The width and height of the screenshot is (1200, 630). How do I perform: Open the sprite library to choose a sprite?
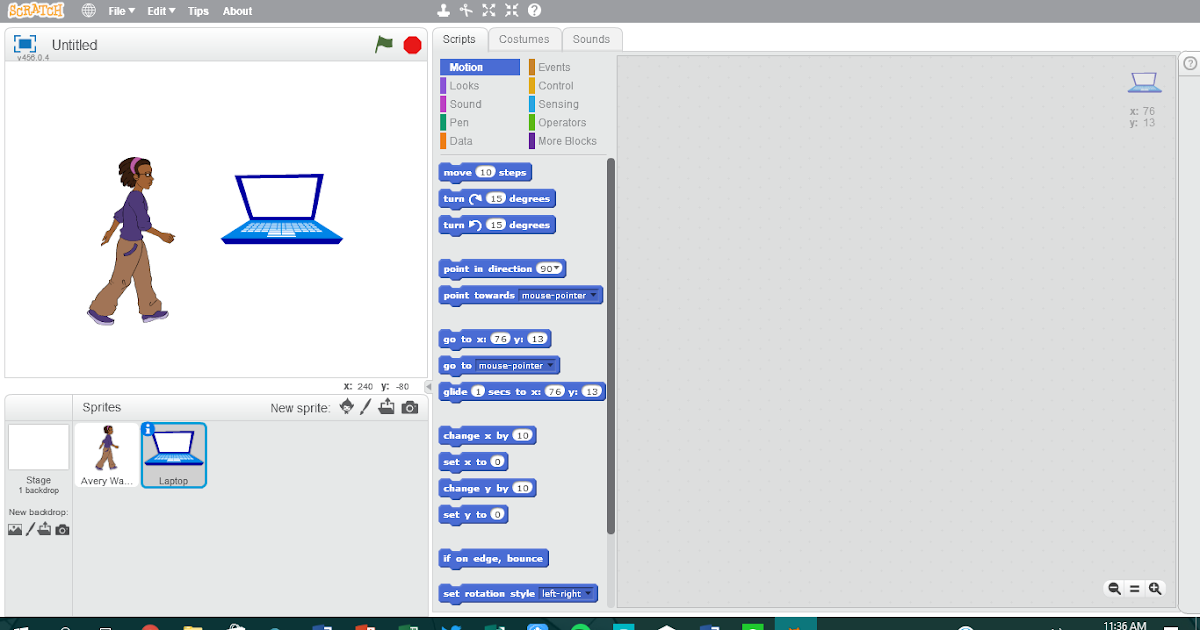click(x=347, y=407)
